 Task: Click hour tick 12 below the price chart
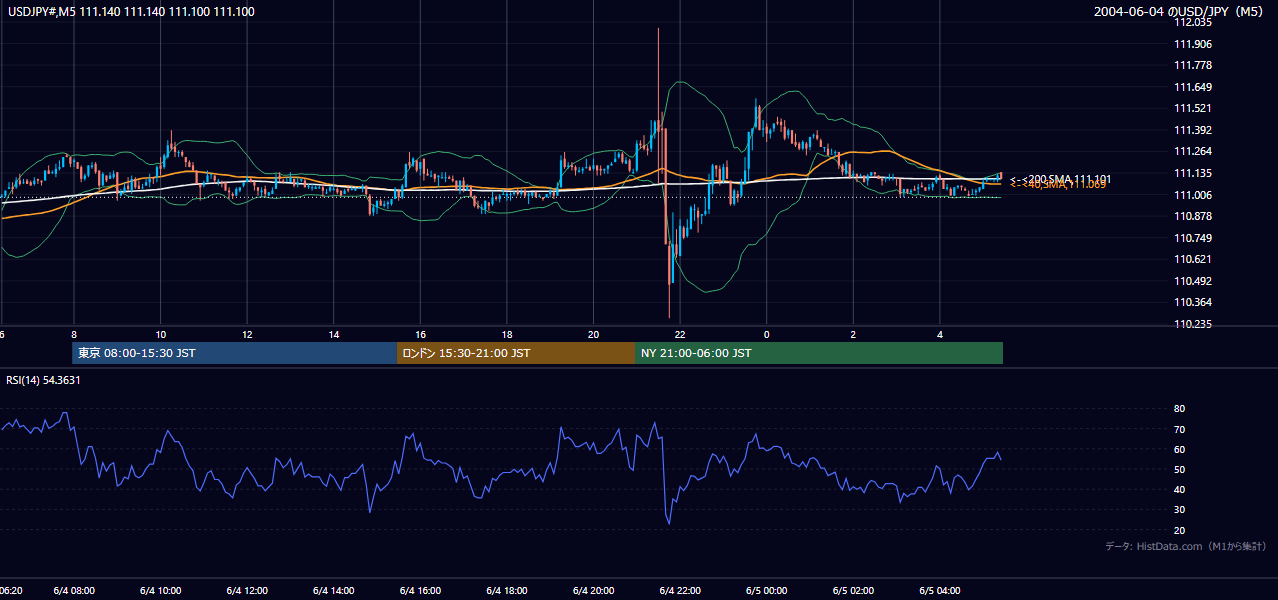247,334
